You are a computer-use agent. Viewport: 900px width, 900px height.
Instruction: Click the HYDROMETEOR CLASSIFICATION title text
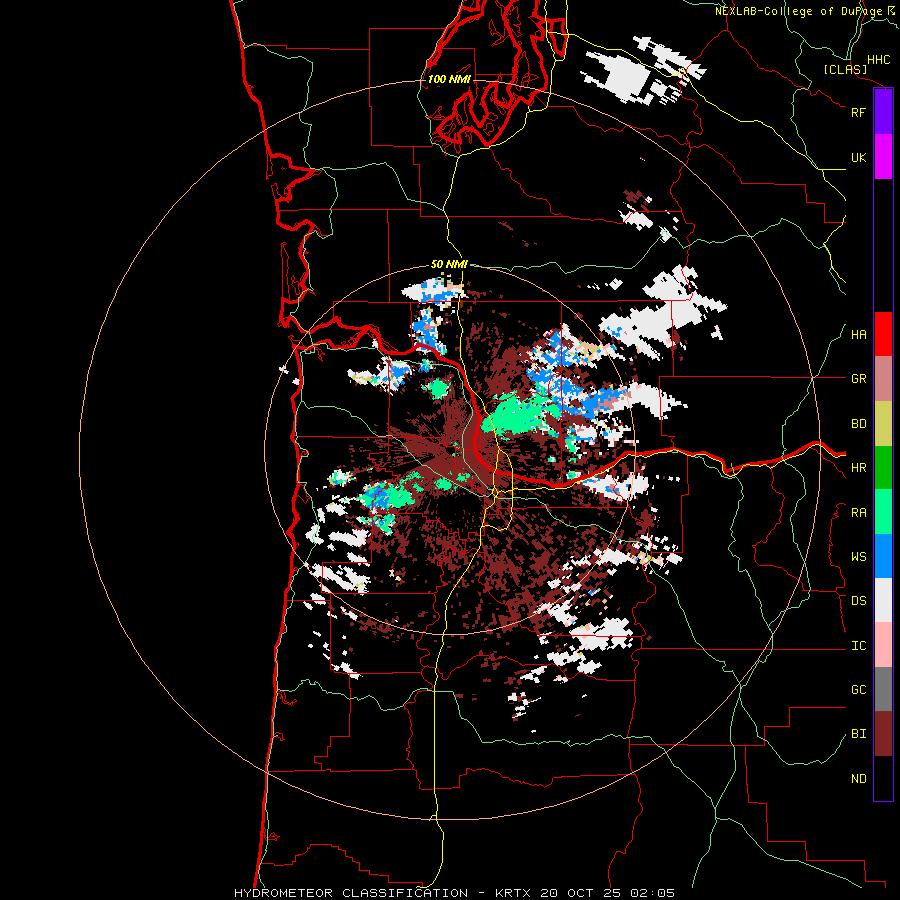(x=351, y=893)
